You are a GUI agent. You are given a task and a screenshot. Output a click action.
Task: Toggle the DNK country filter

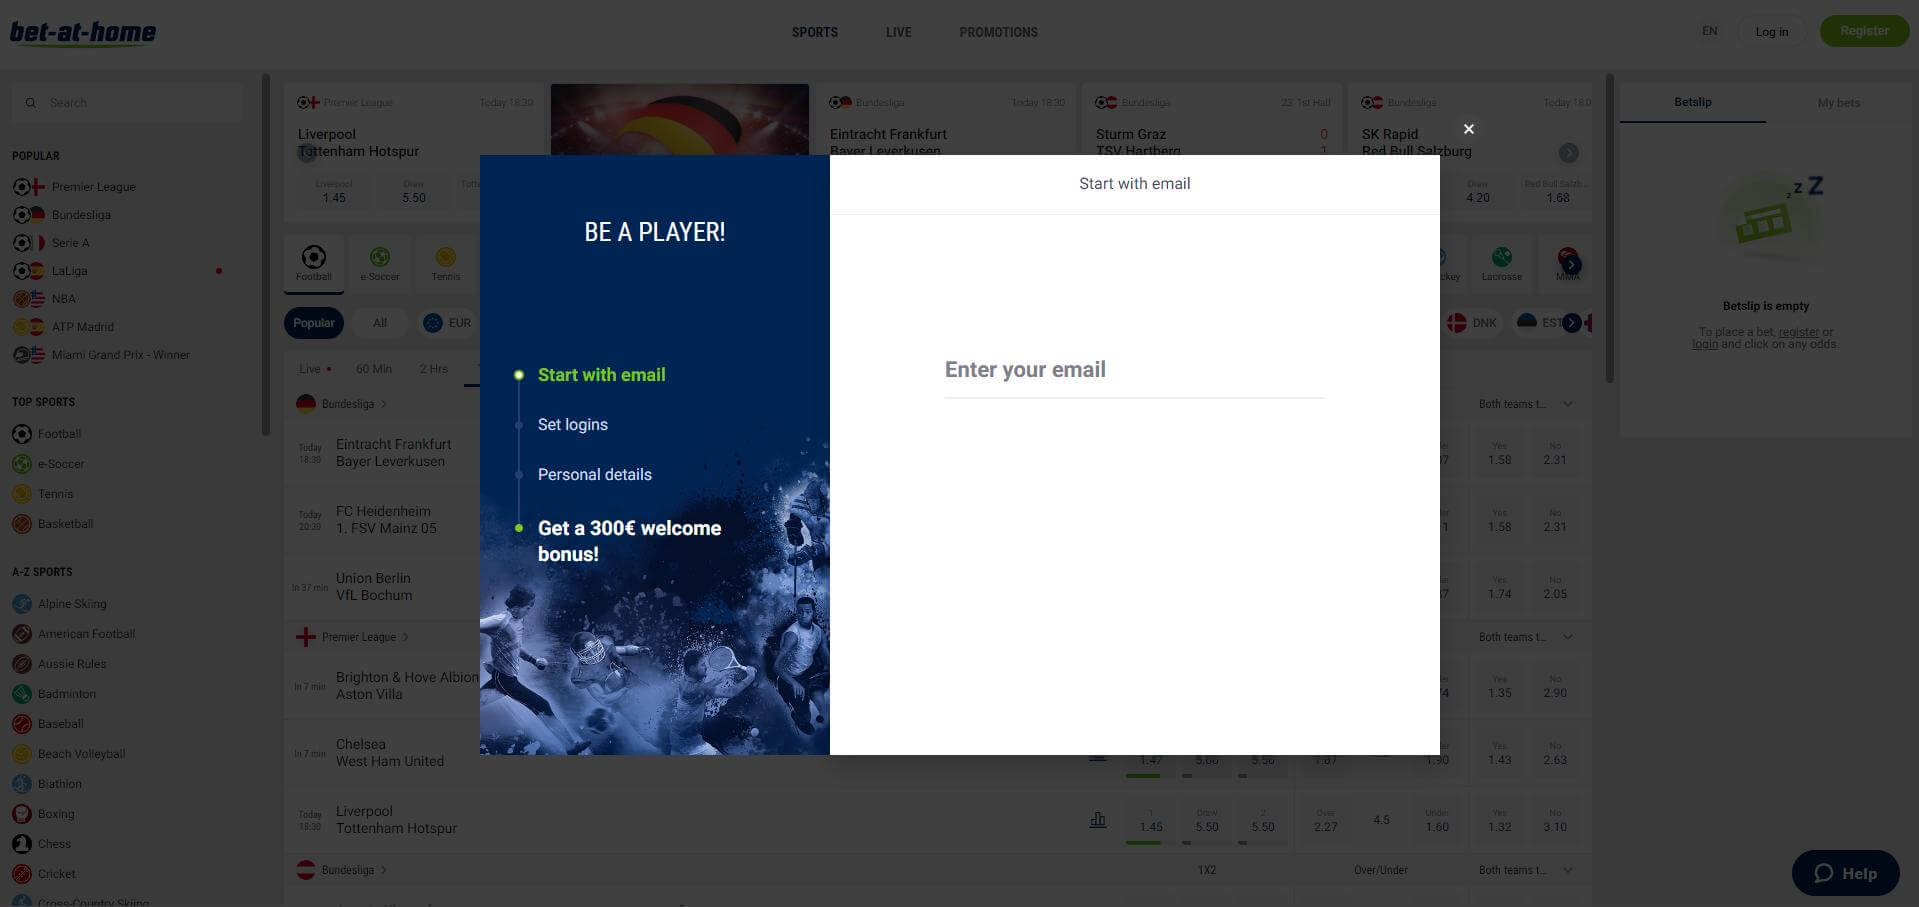(1474, 322)
